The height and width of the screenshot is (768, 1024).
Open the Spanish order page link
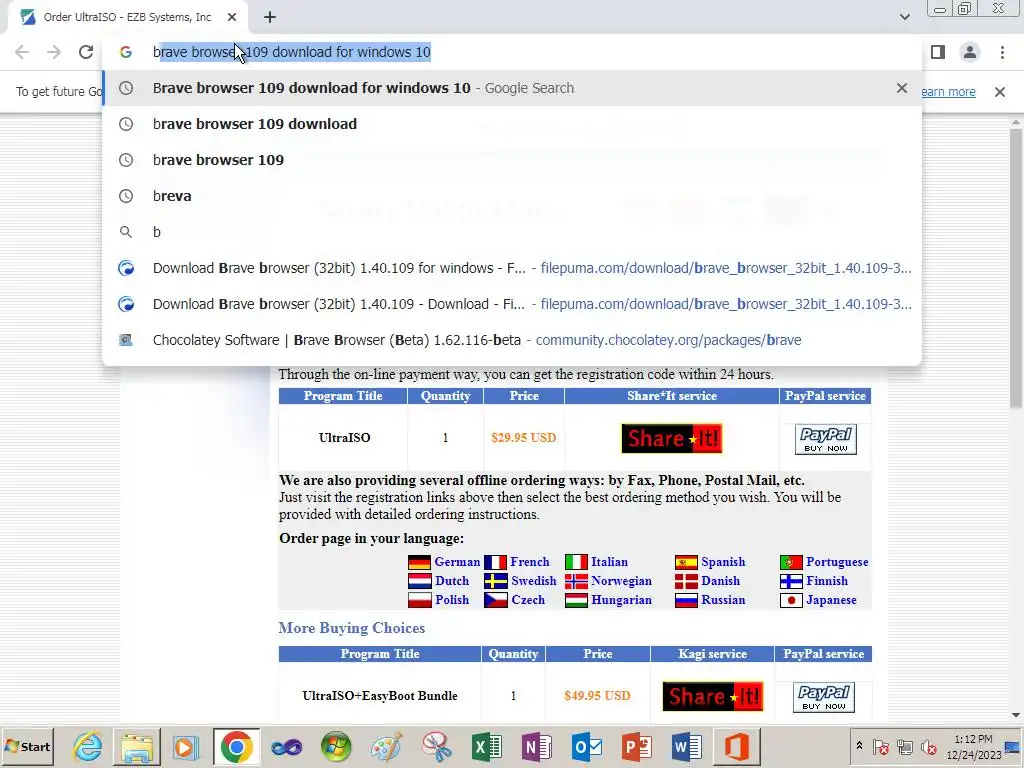[x=723, y=562]
